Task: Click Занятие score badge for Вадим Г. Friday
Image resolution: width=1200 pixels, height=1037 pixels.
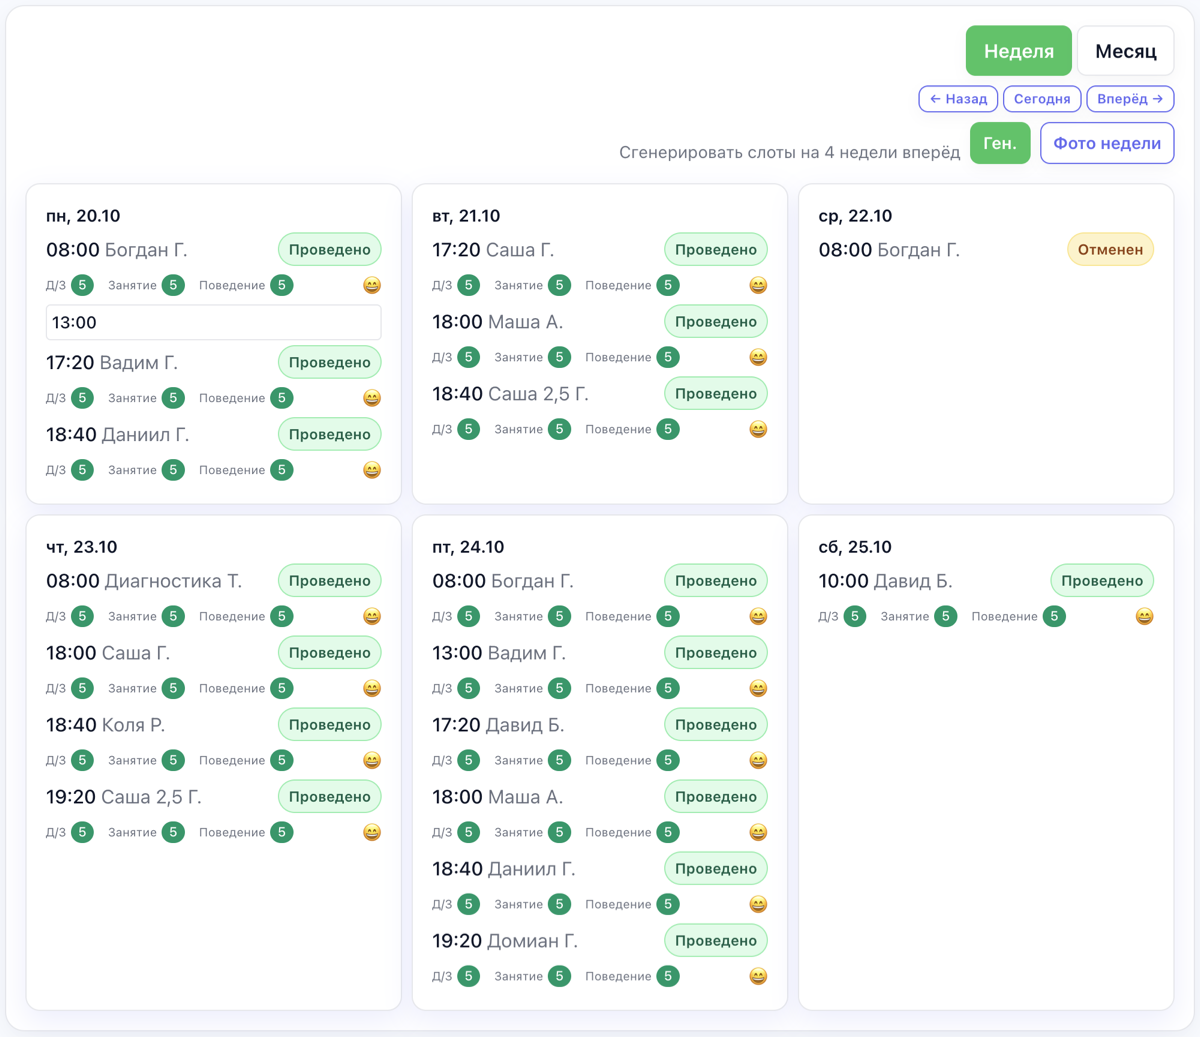Action: [x=559, y=689]
